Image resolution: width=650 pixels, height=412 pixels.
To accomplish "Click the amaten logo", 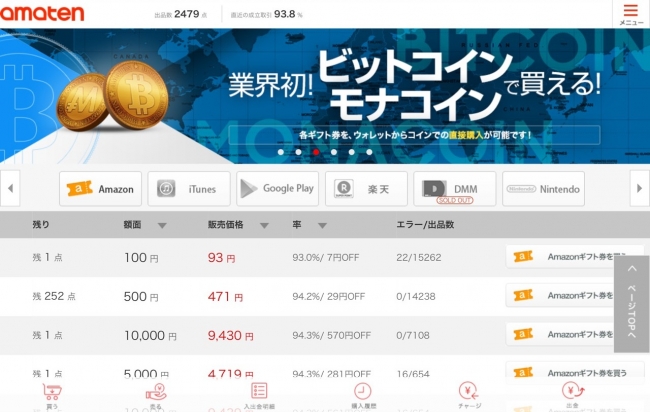I will click(x=42, y=14).
